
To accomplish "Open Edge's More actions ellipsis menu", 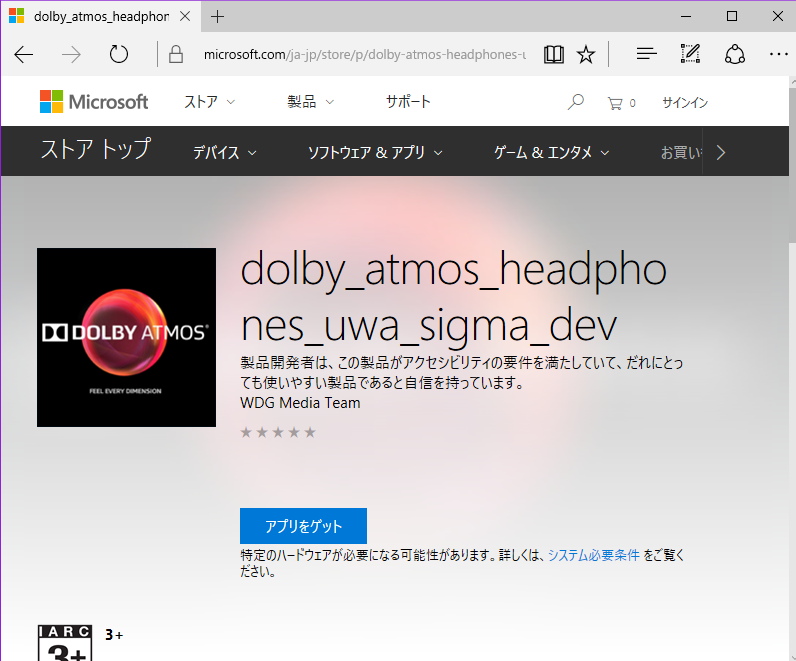I will (x=778, y=54).
